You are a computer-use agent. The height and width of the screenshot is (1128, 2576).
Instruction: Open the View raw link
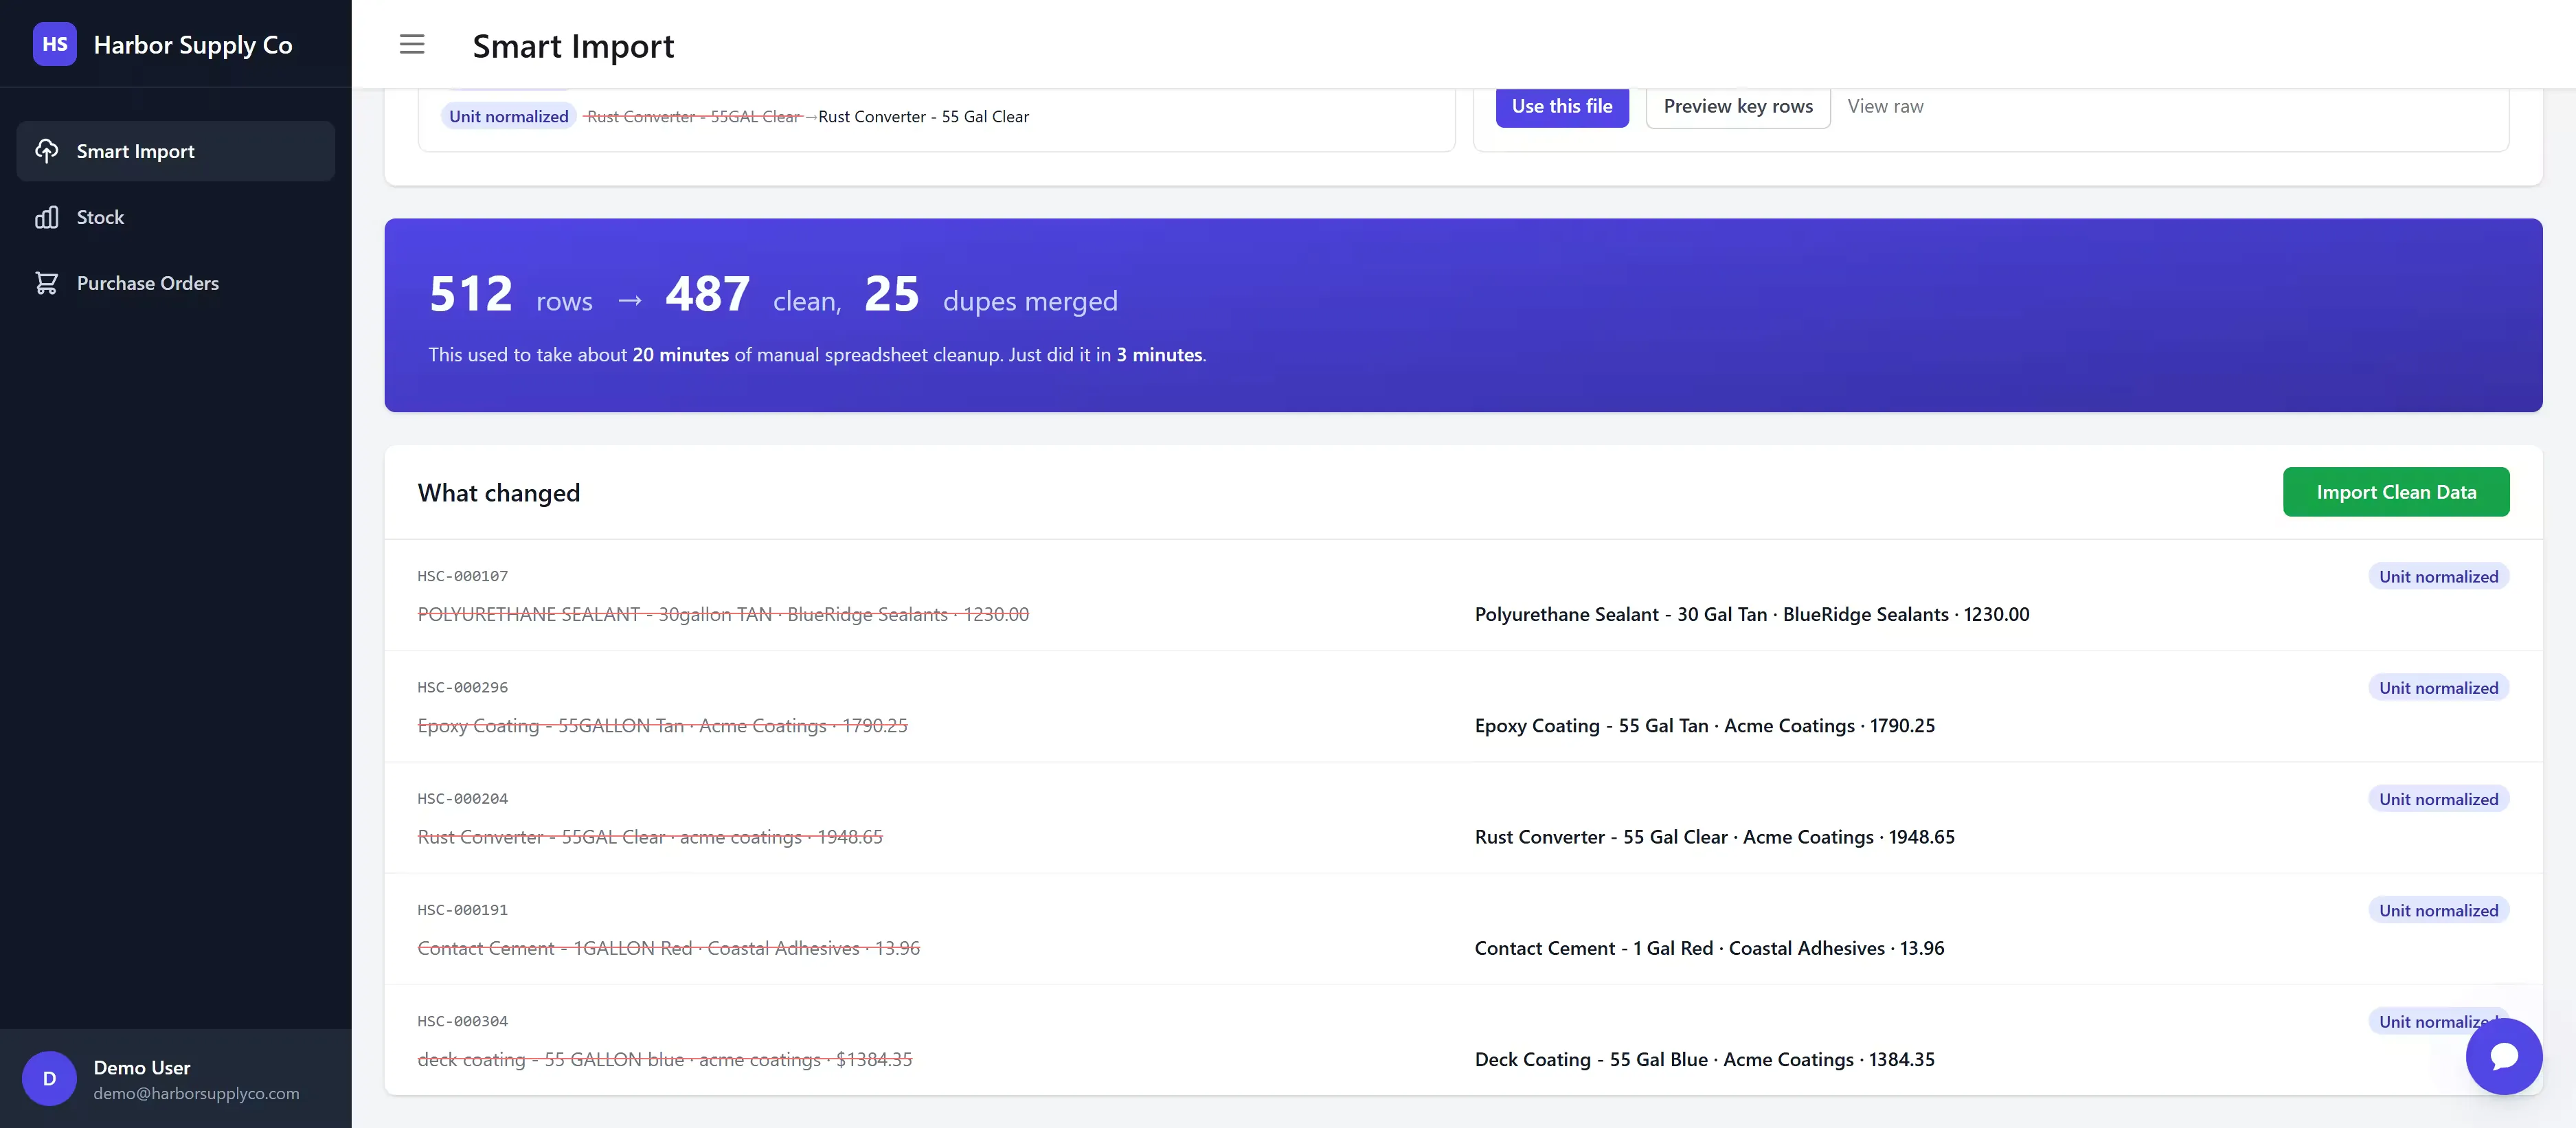[1885, 106]
